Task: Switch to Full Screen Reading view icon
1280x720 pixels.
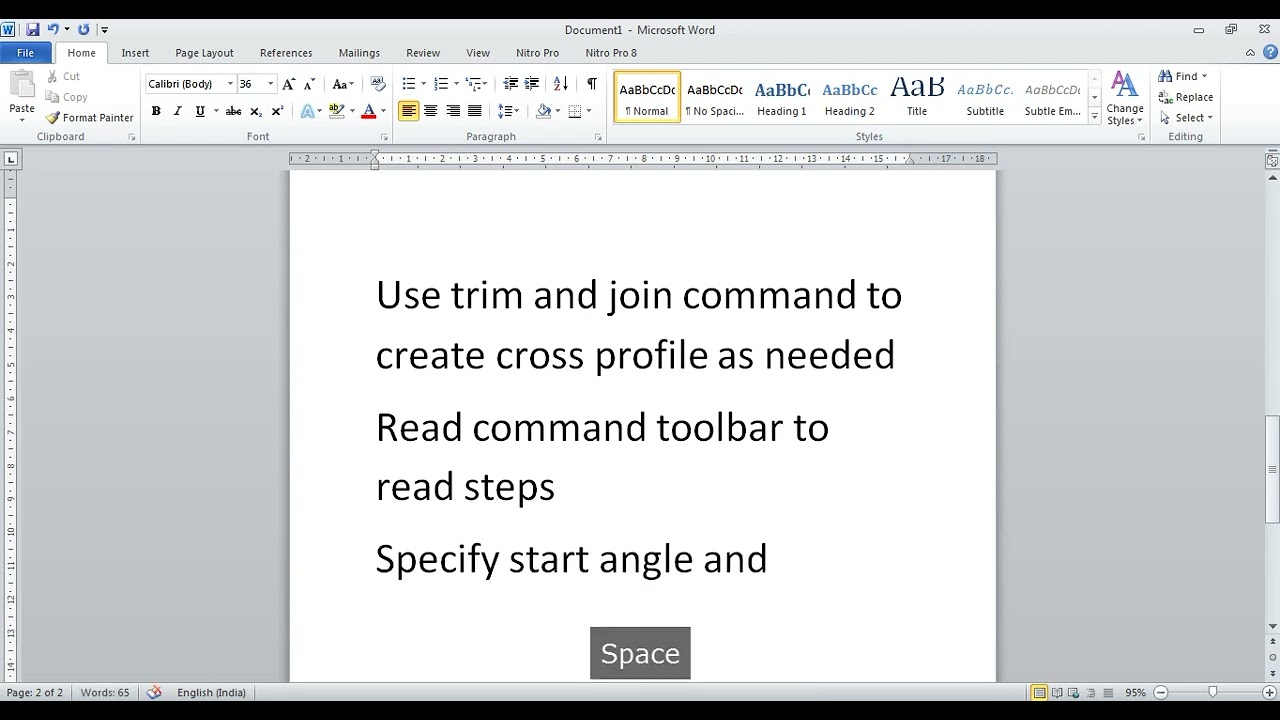Action: [x=1057, y=692]
